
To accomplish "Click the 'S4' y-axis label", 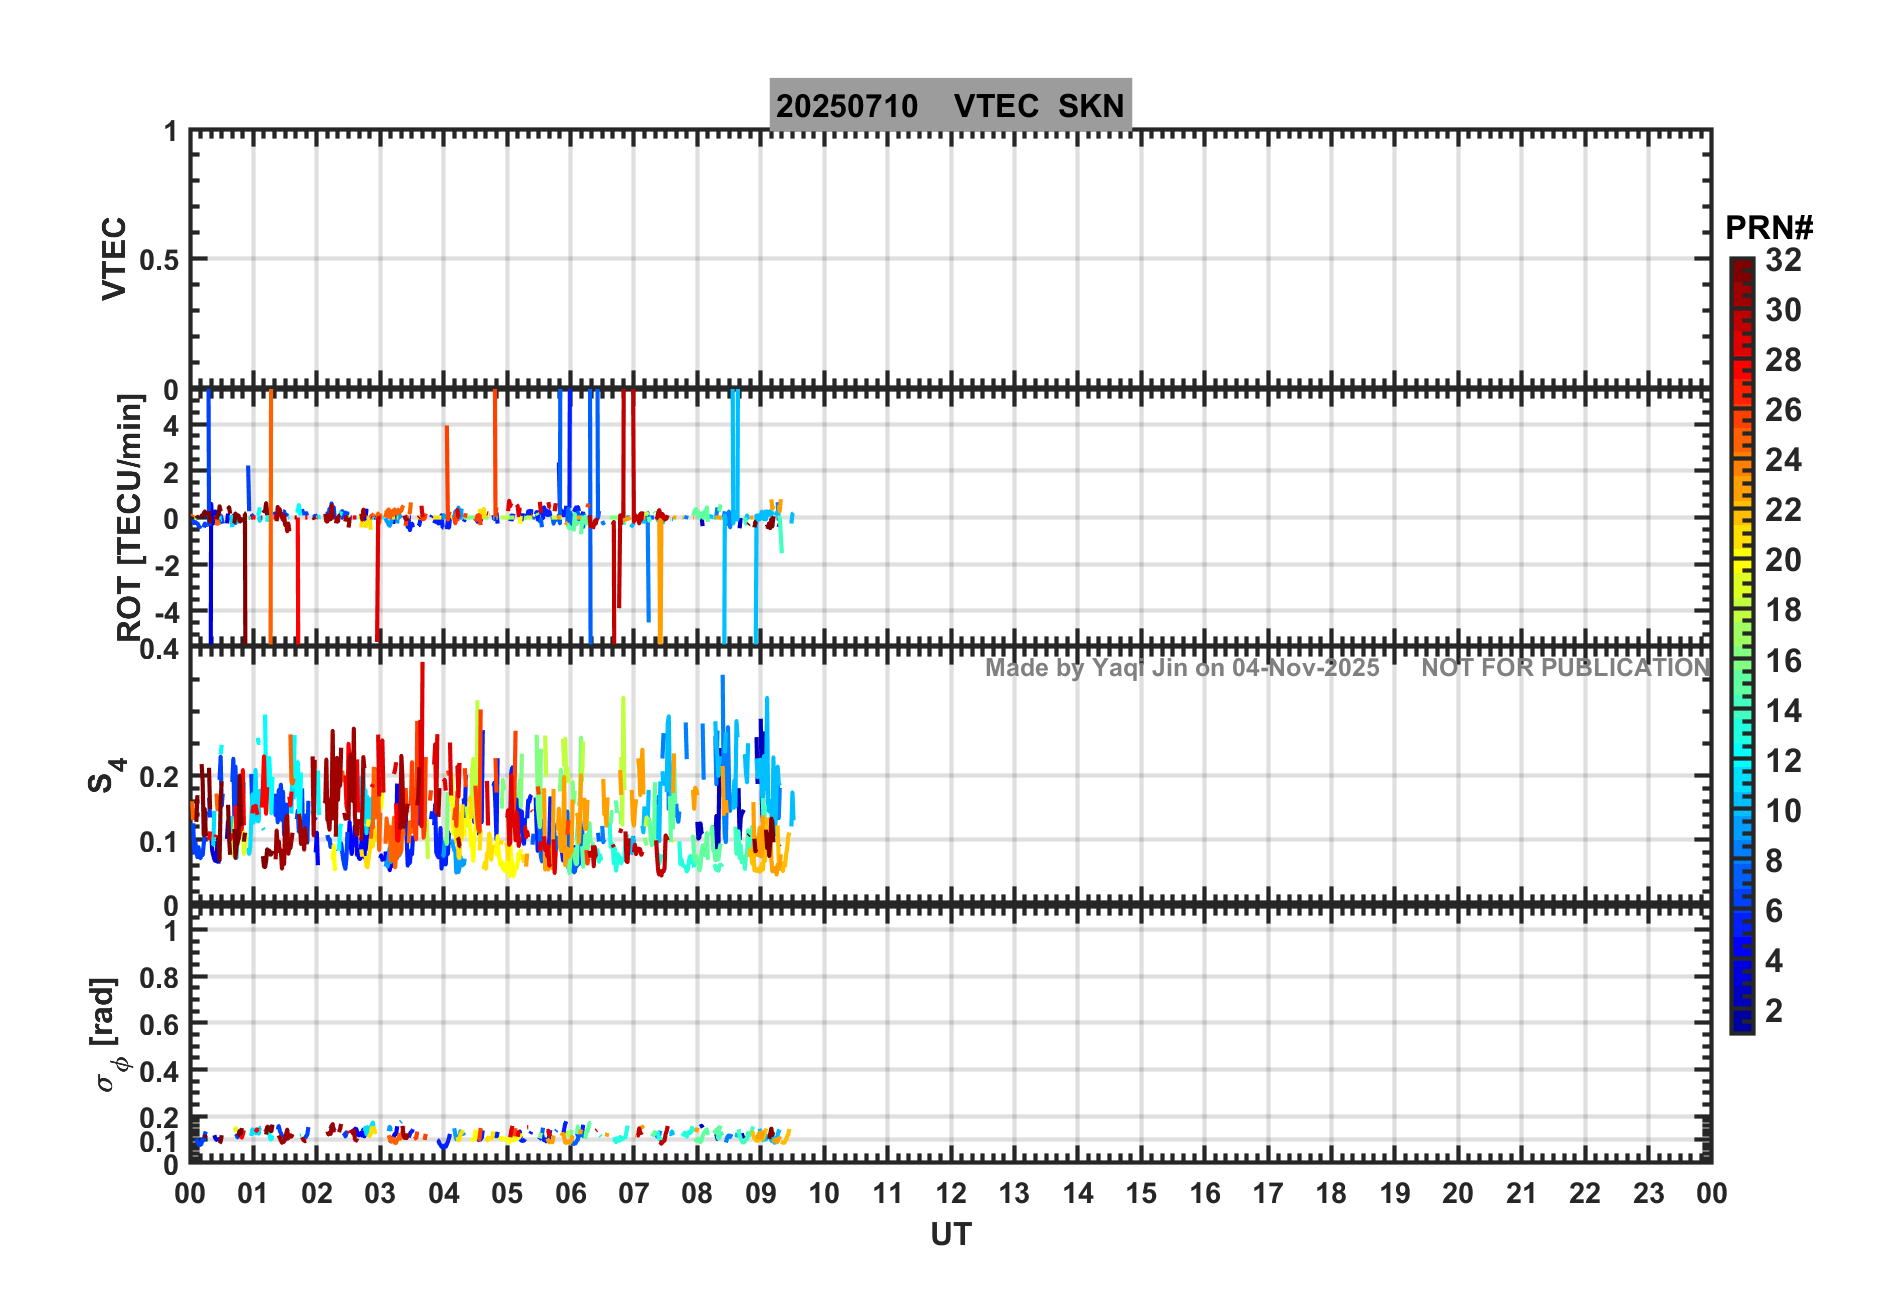I will [x=106, y=776].
